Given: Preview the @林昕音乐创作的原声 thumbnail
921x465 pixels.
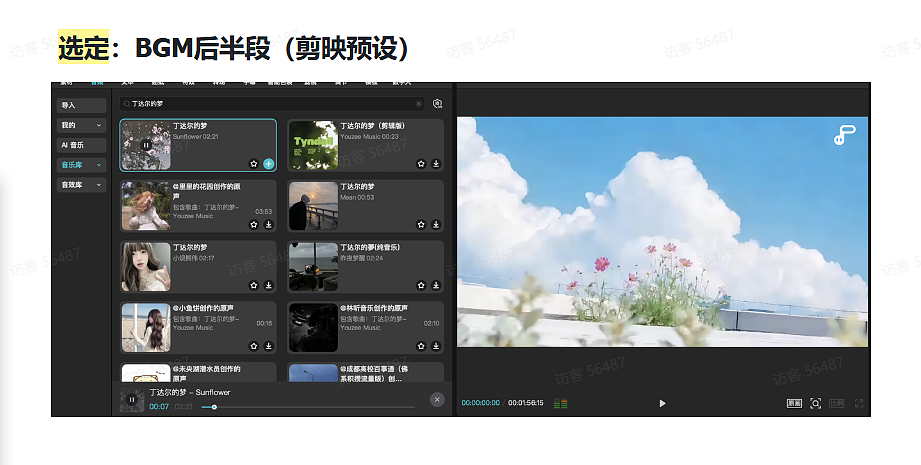Looking at the screenshot, I should click(314, 327).
